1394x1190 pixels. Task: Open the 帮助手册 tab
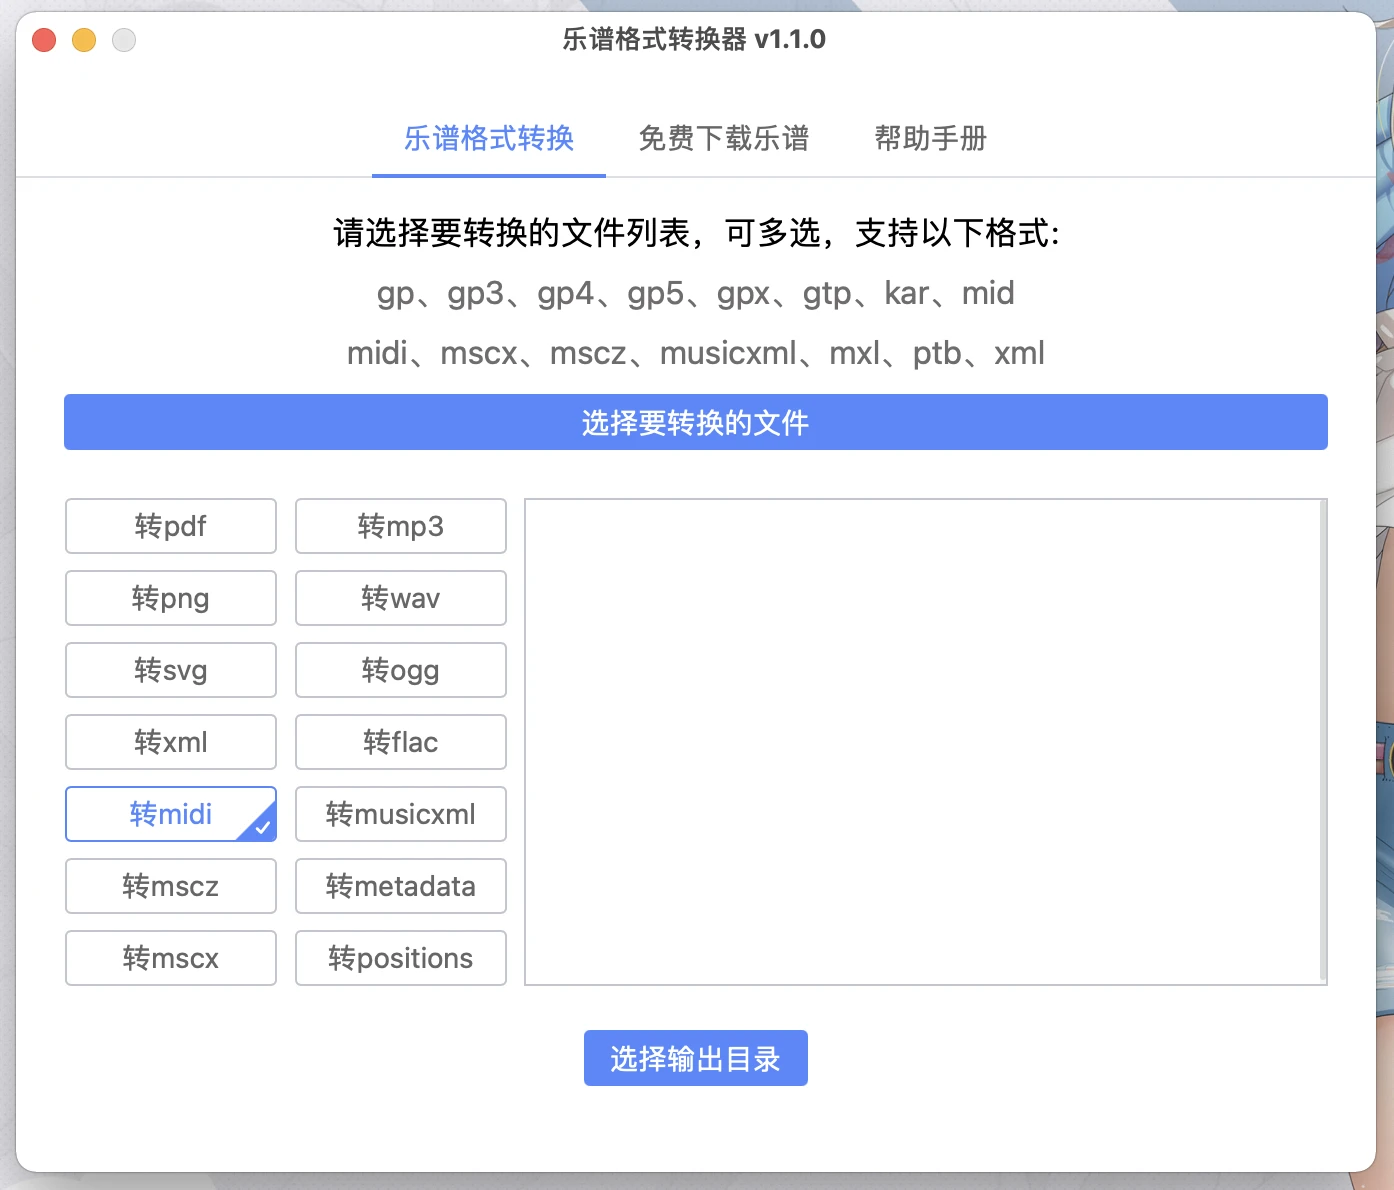coord(930,138)
